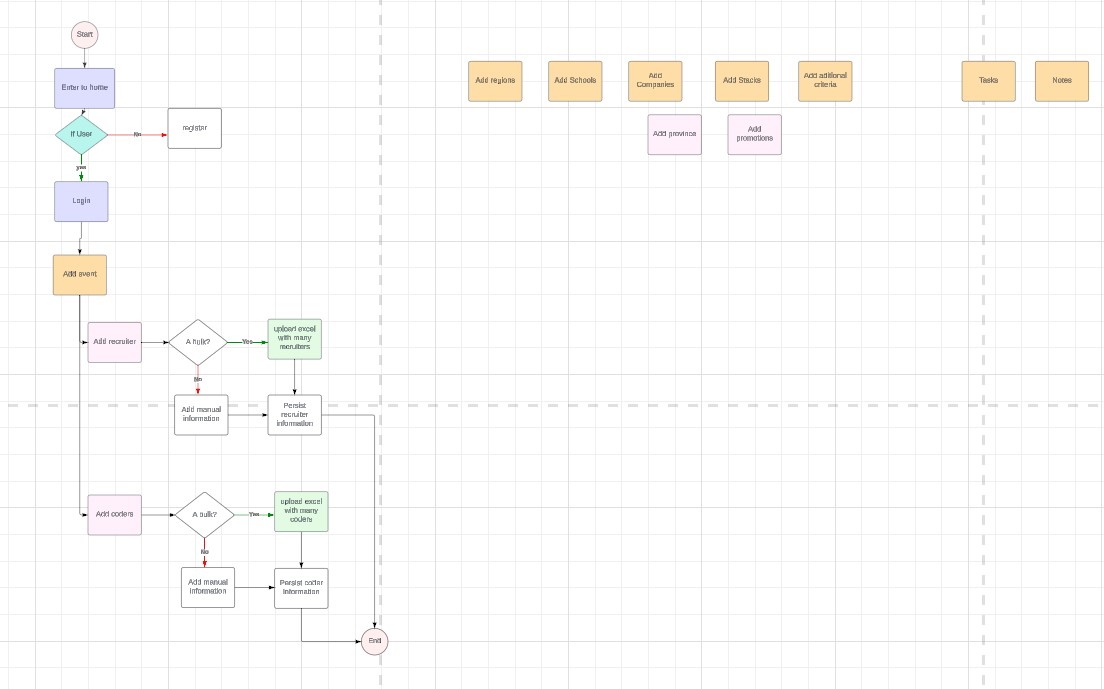
Task: Click the upload excel with many recruiters box
Action: (x=294, y=339)
